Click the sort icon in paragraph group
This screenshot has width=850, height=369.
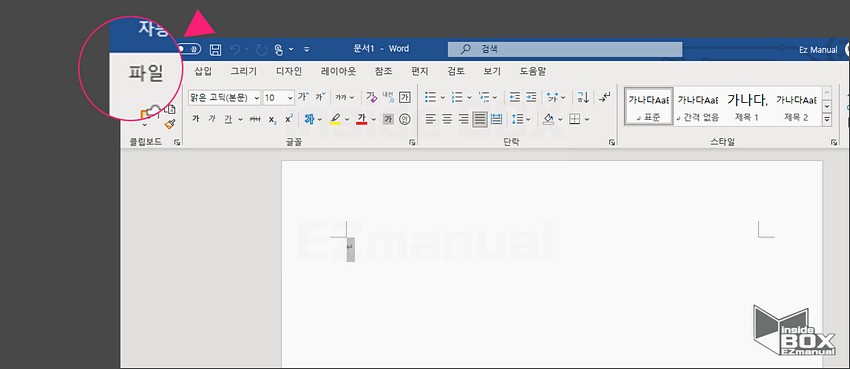coord(583,98)
